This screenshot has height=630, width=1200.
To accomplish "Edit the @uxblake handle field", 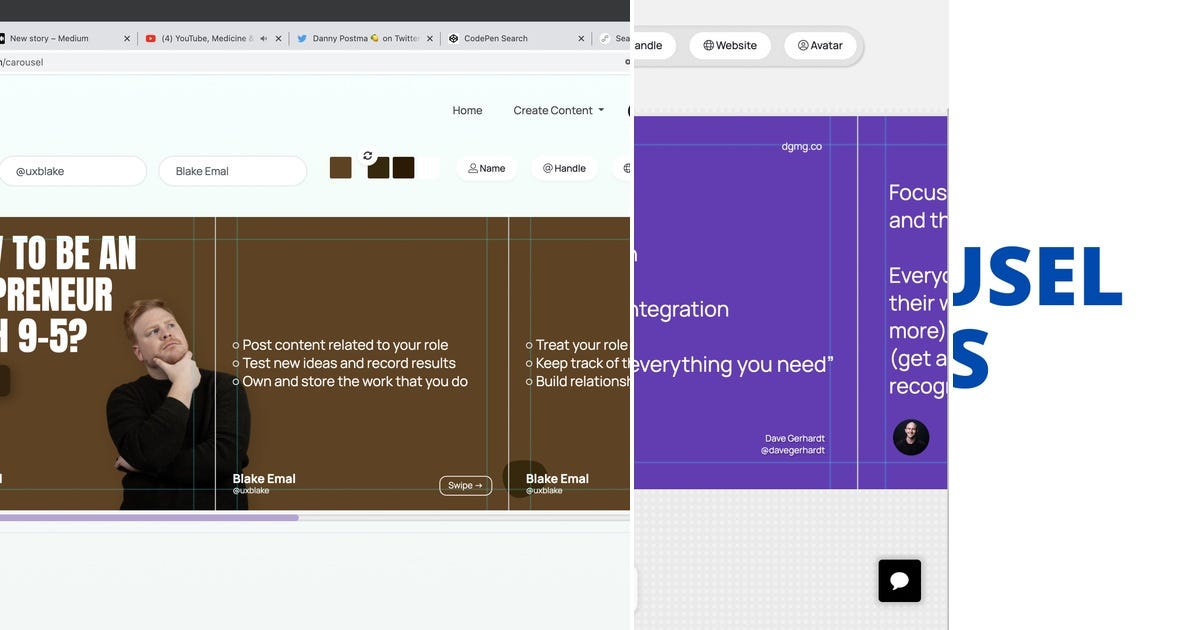I will (72, 171).
